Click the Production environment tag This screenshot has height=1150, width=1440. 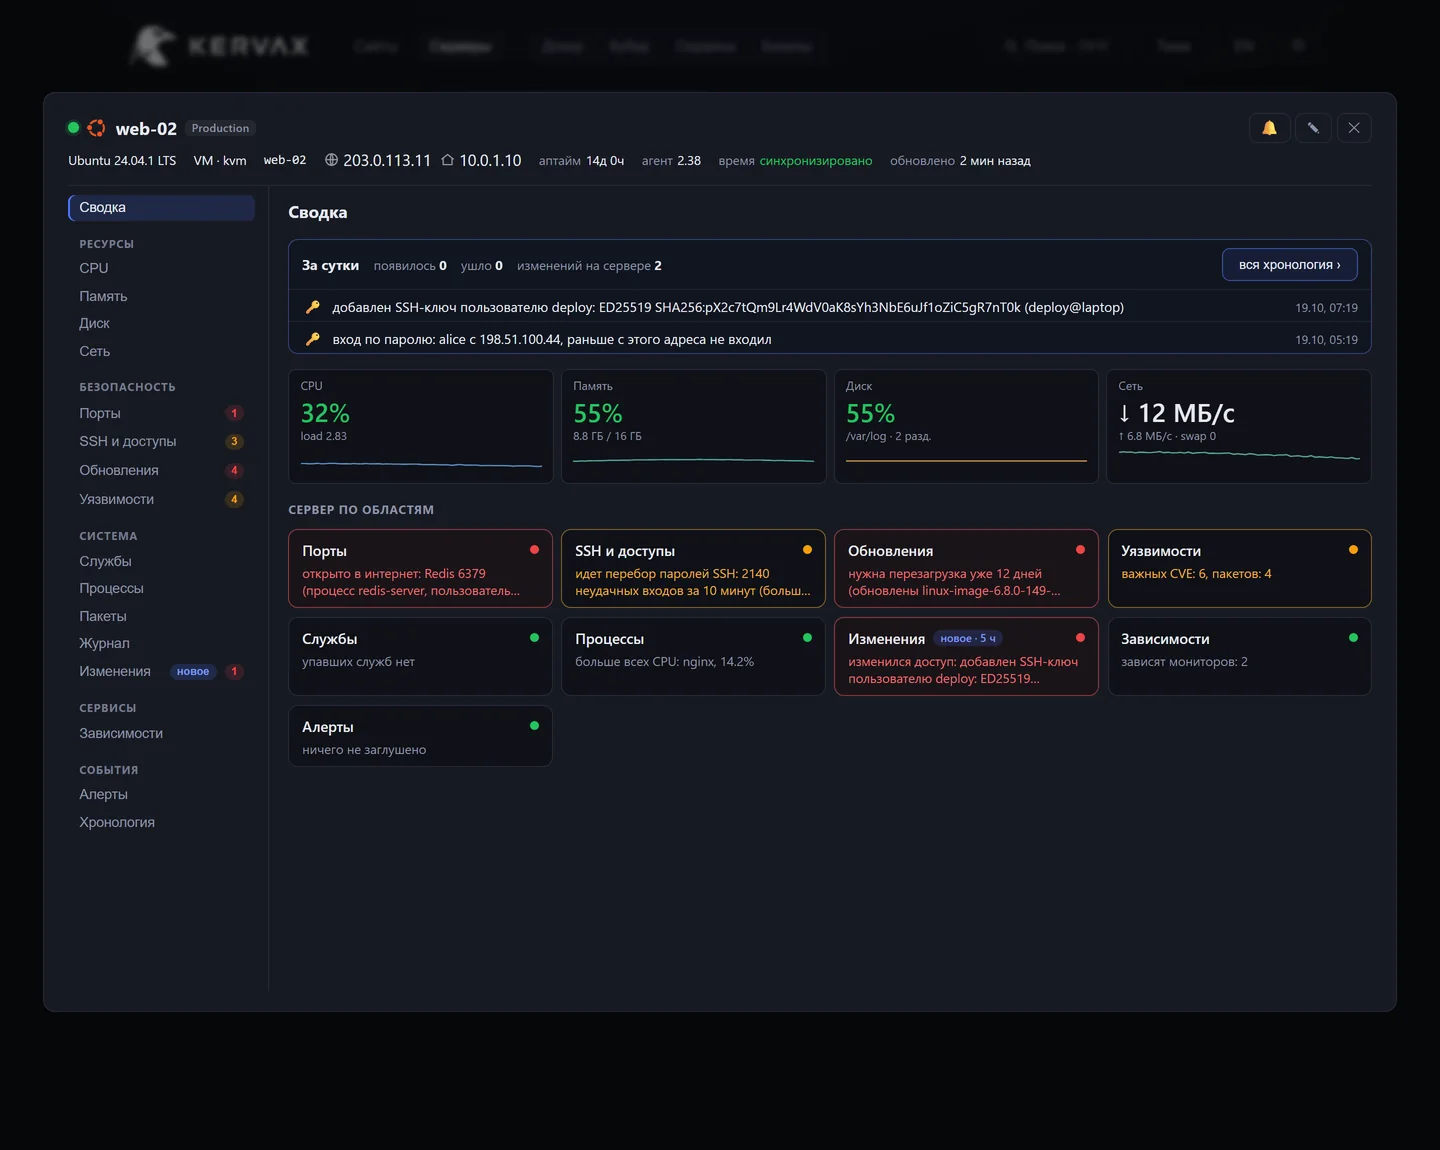click(220, 128)
